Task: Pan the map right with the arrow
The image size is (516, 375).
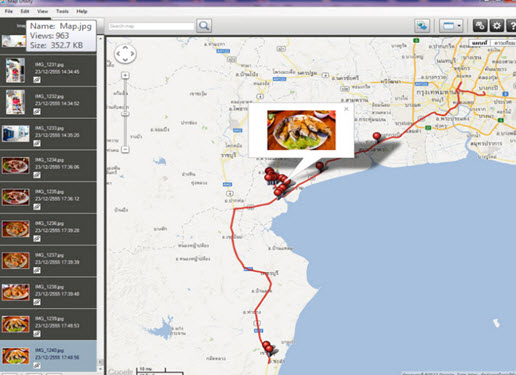Action: click(132, 54)
